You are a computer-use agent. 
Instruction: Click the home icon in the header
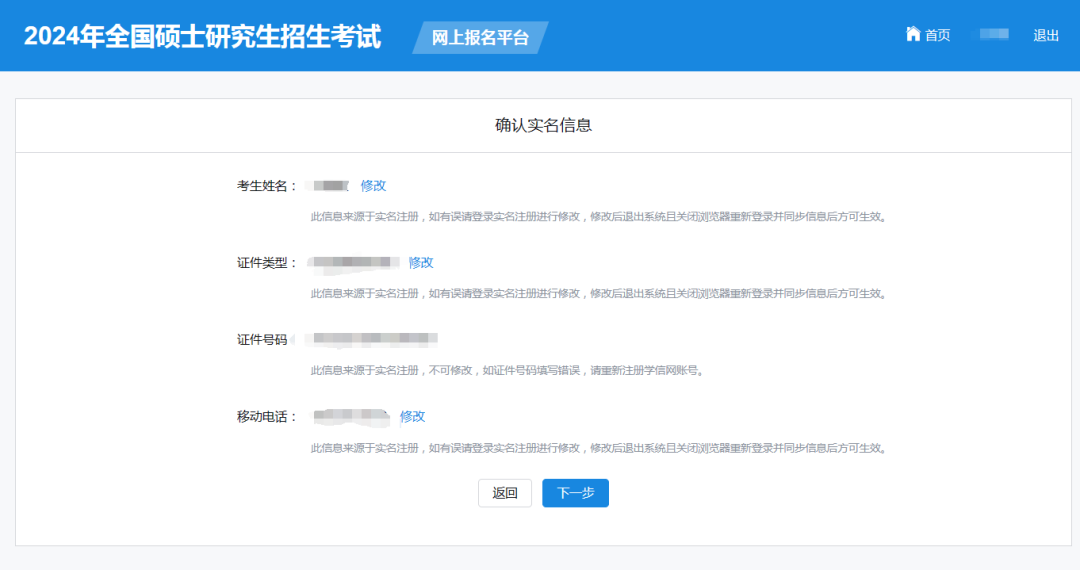pyautogui.click(x=912, y=34)
